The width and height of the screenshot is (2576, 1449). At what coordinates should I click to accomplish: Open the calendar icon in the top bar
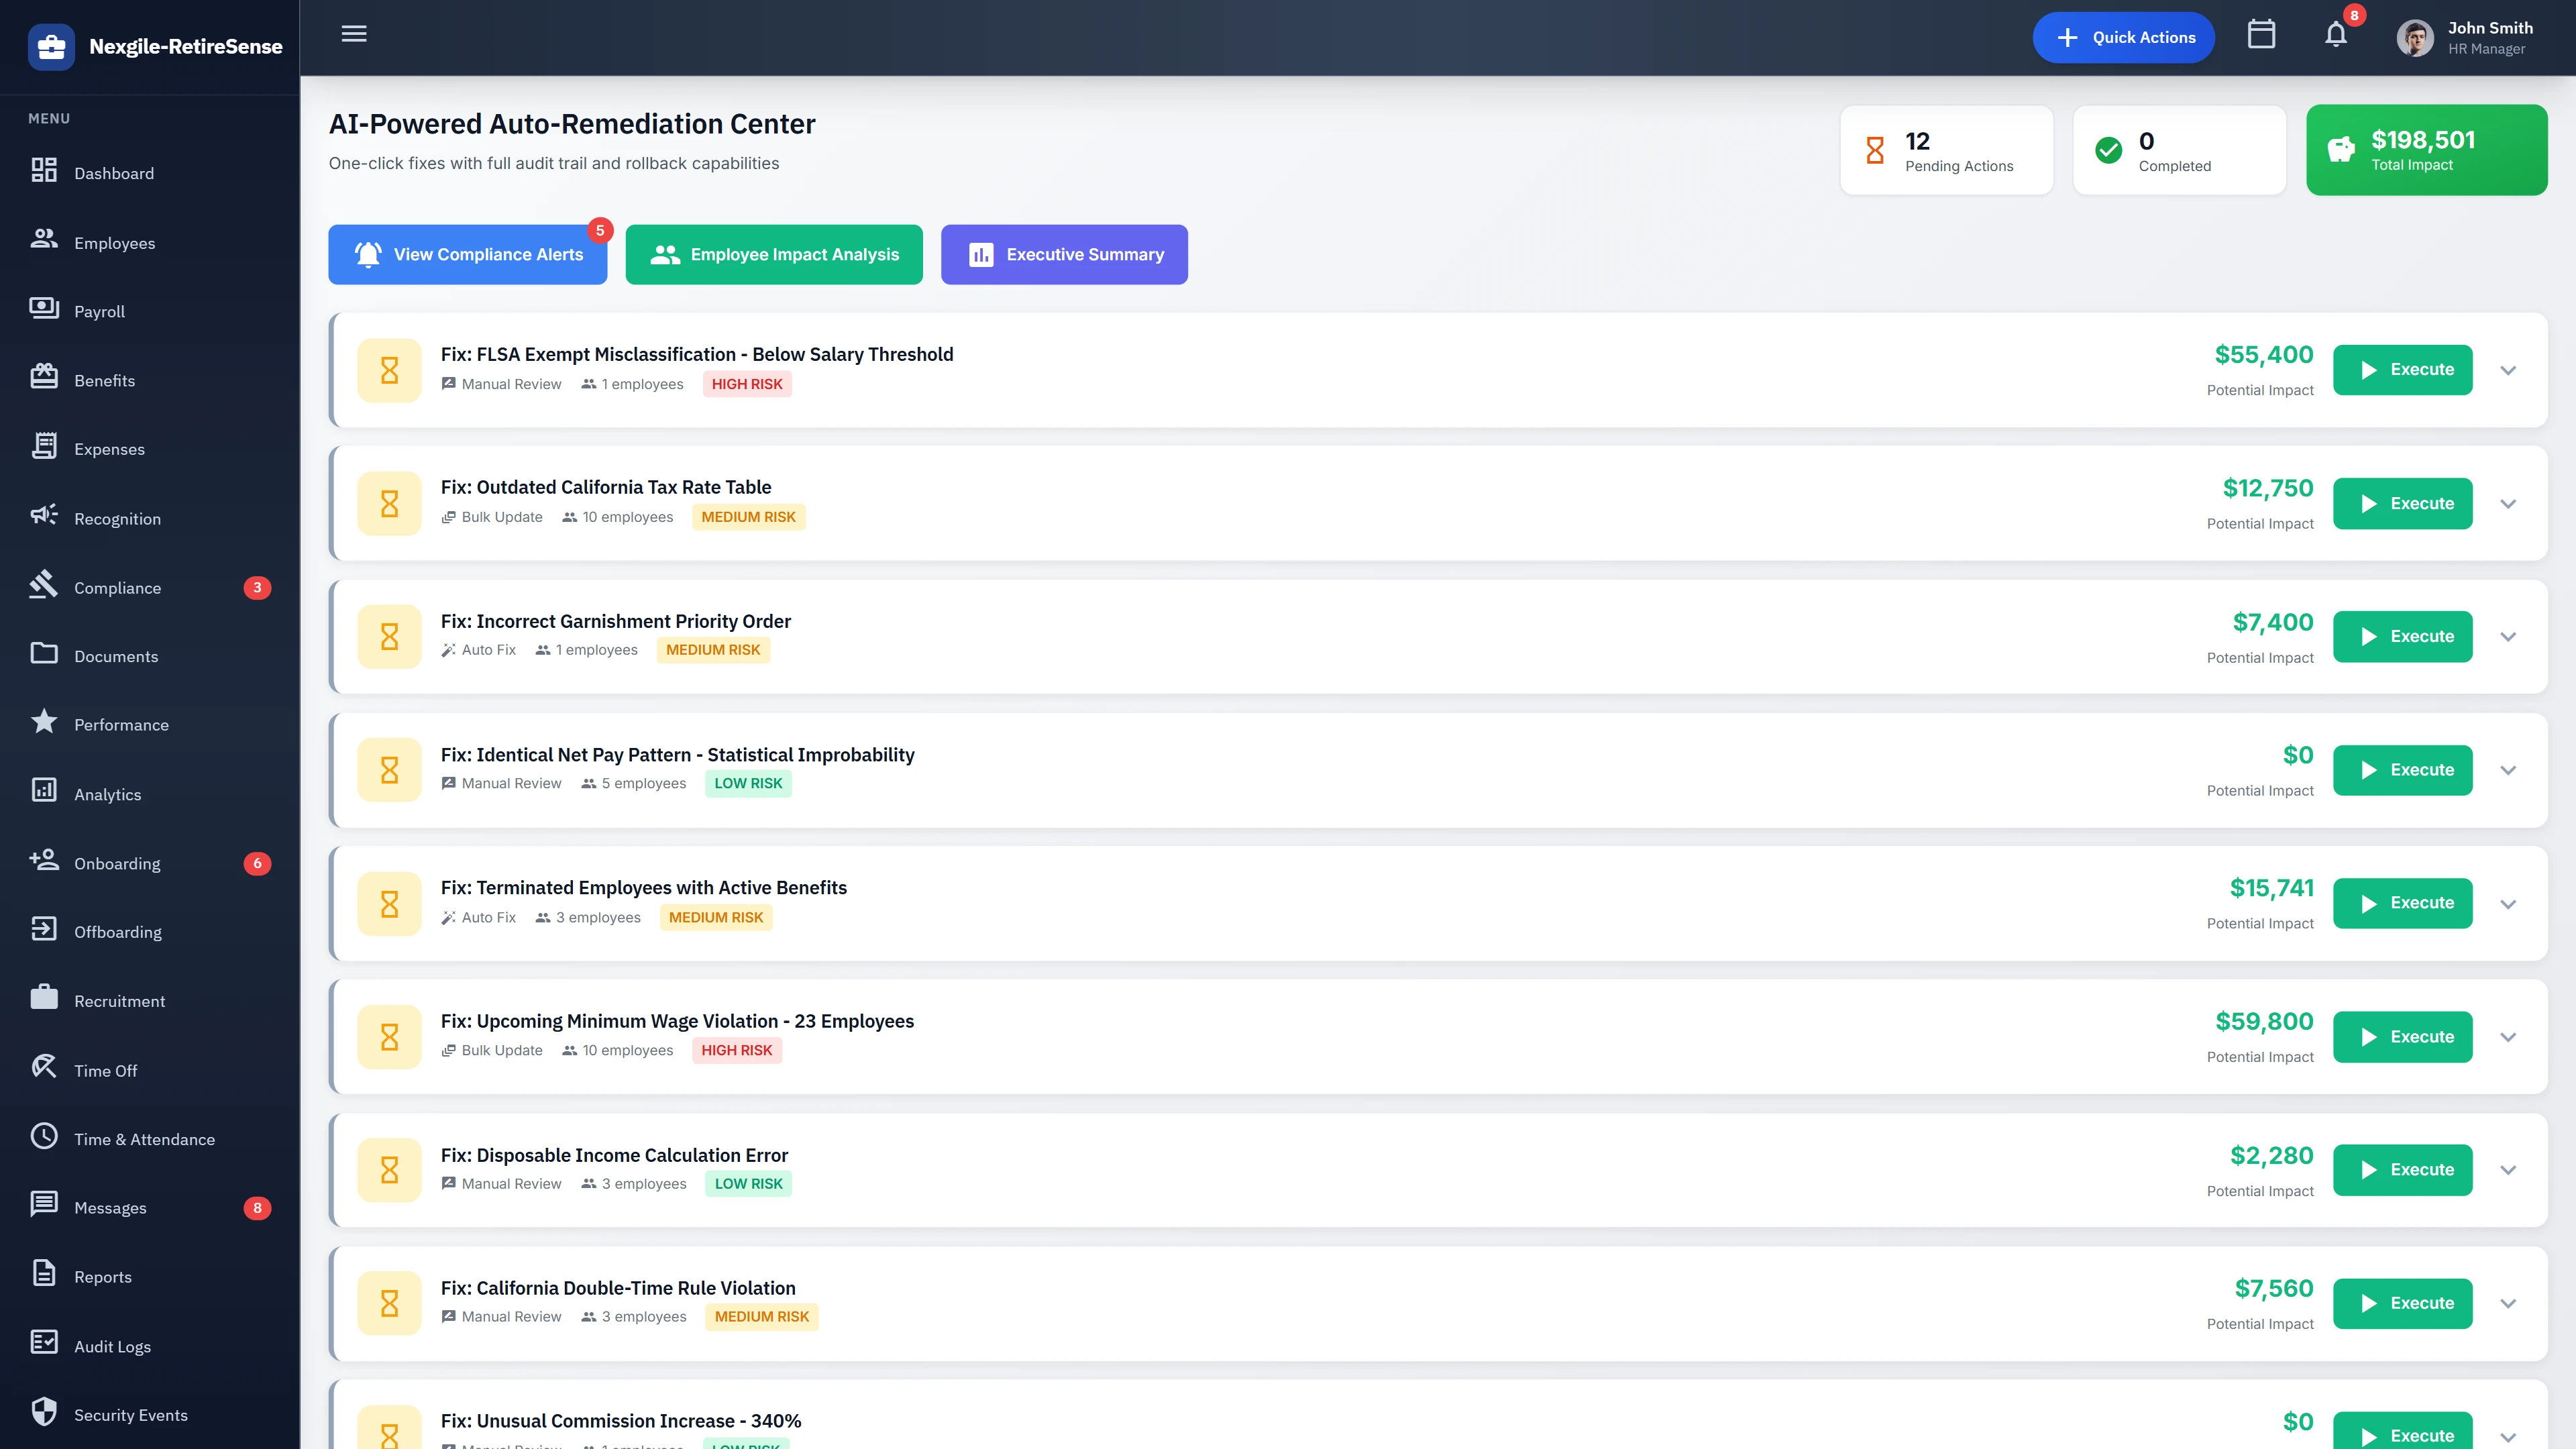(2262, 34)
